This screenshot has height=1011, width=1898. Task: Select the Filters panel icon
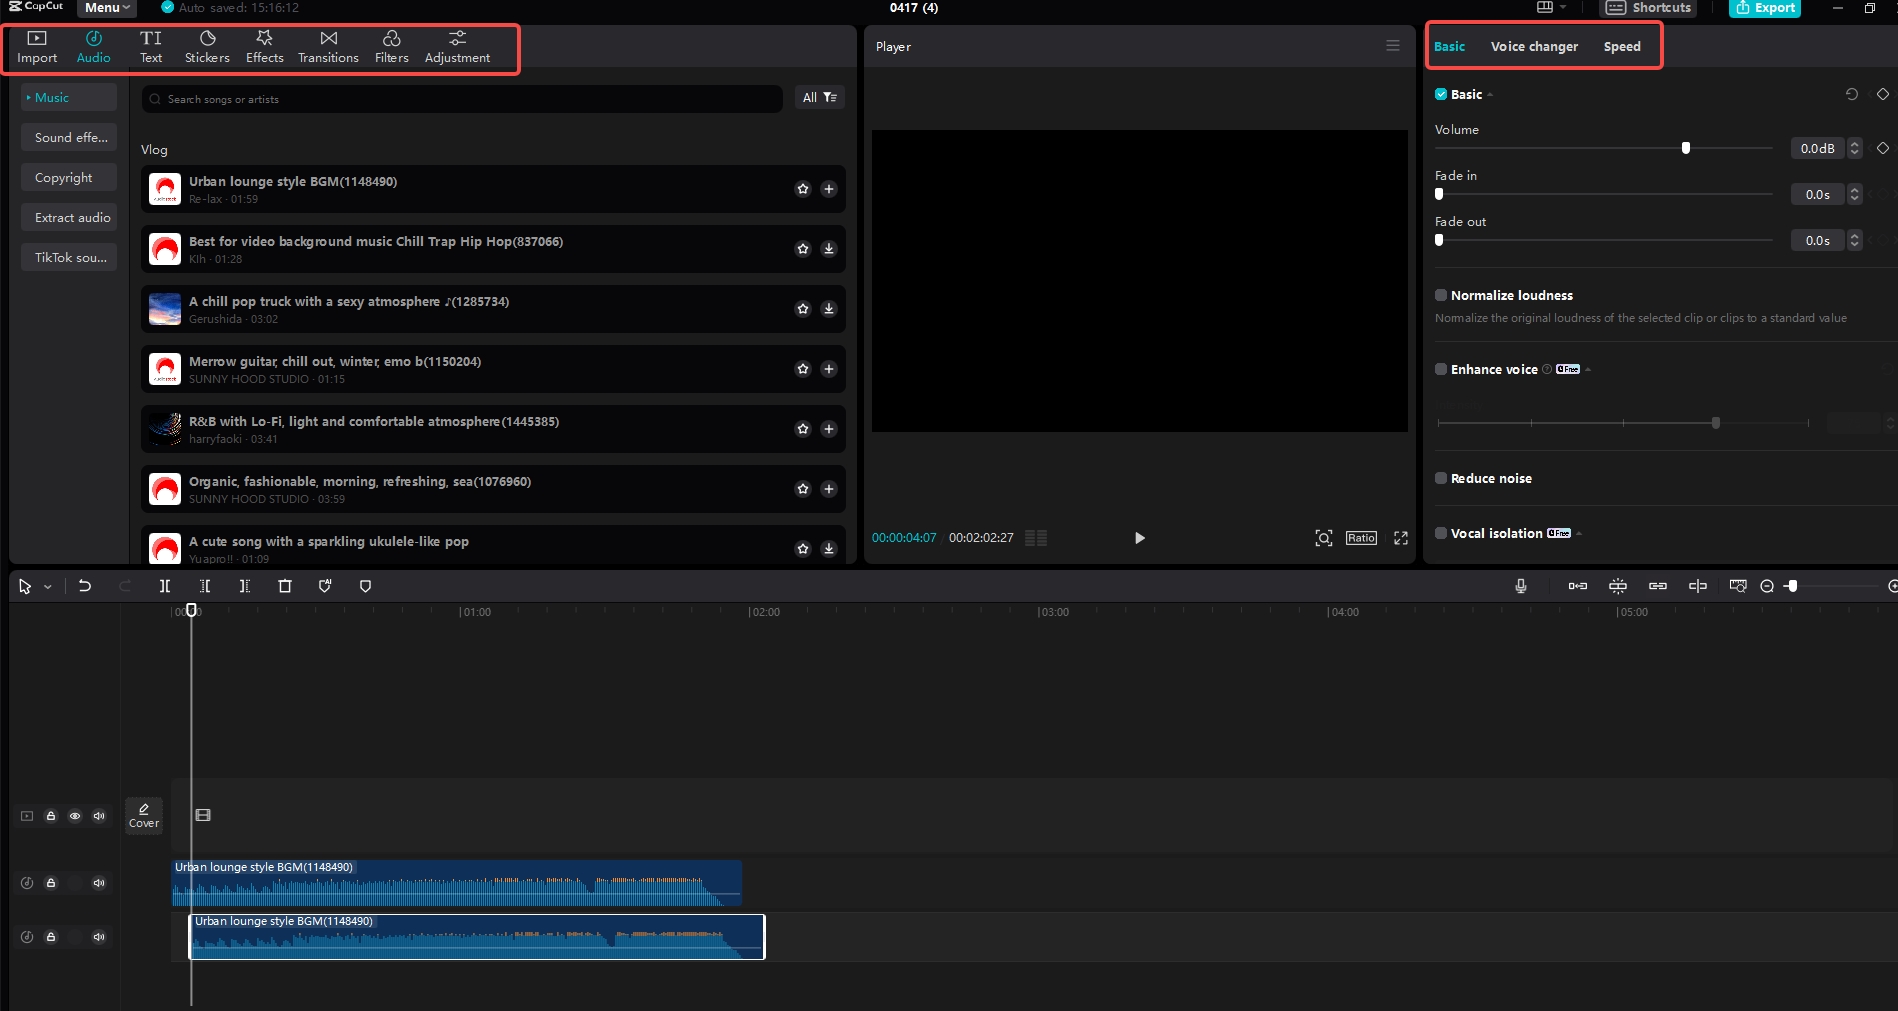point(391,46)
